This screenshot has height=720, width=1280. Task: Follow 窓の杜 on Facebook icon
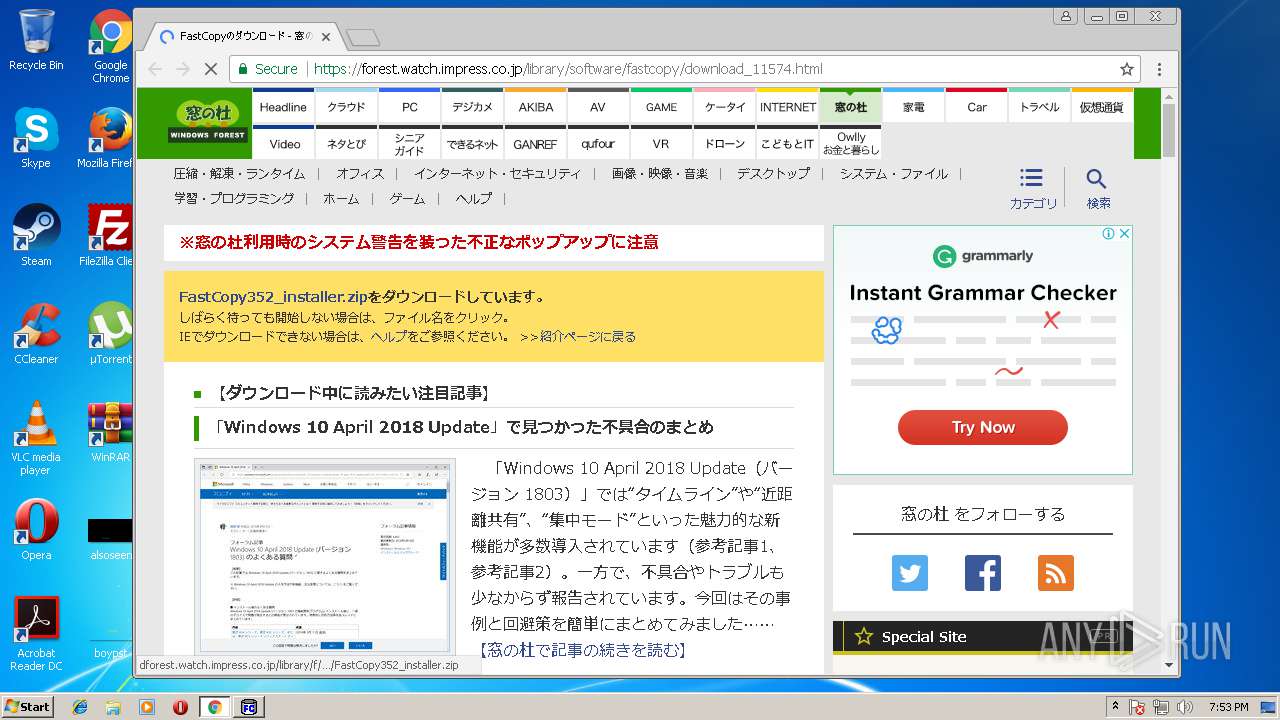[983, 573]
